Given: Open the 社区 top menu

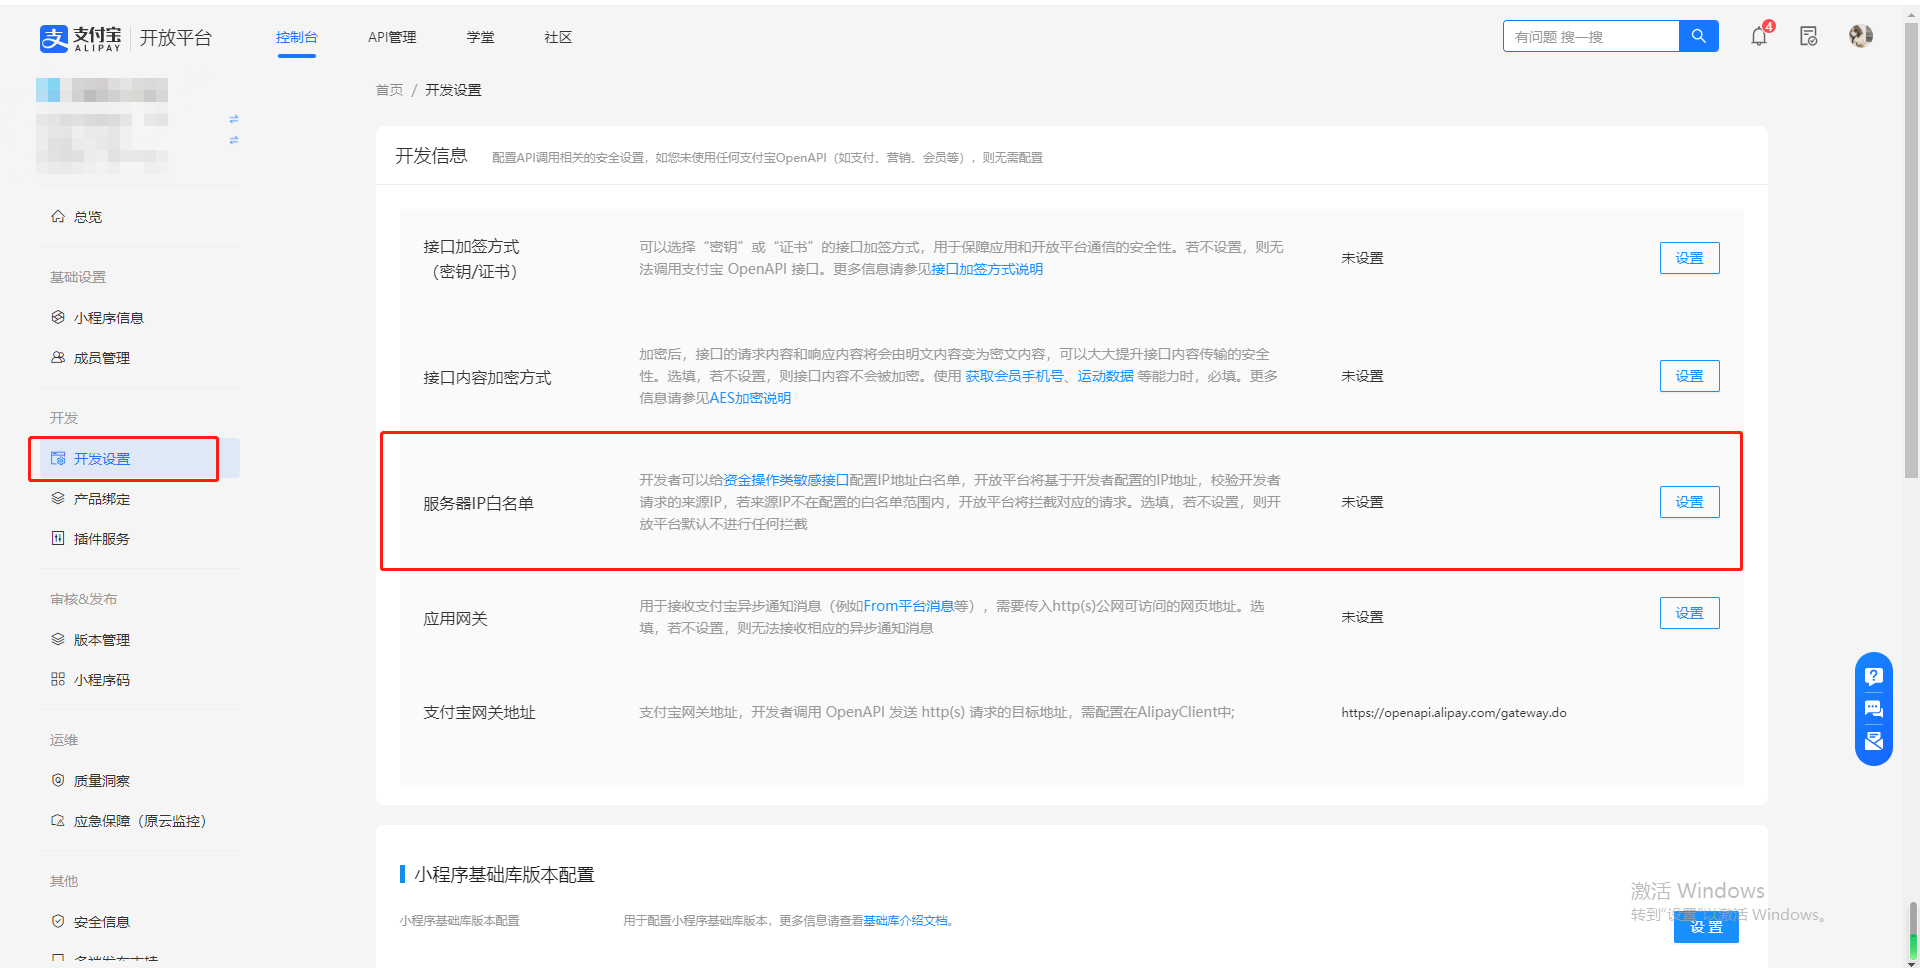Looking at the screenshot, I should (x=558, y=37).
